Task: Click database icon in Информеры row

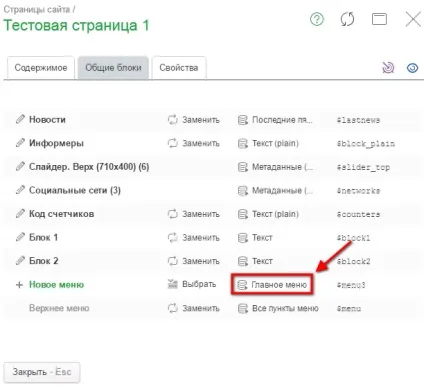Action: tap(243, 144)
